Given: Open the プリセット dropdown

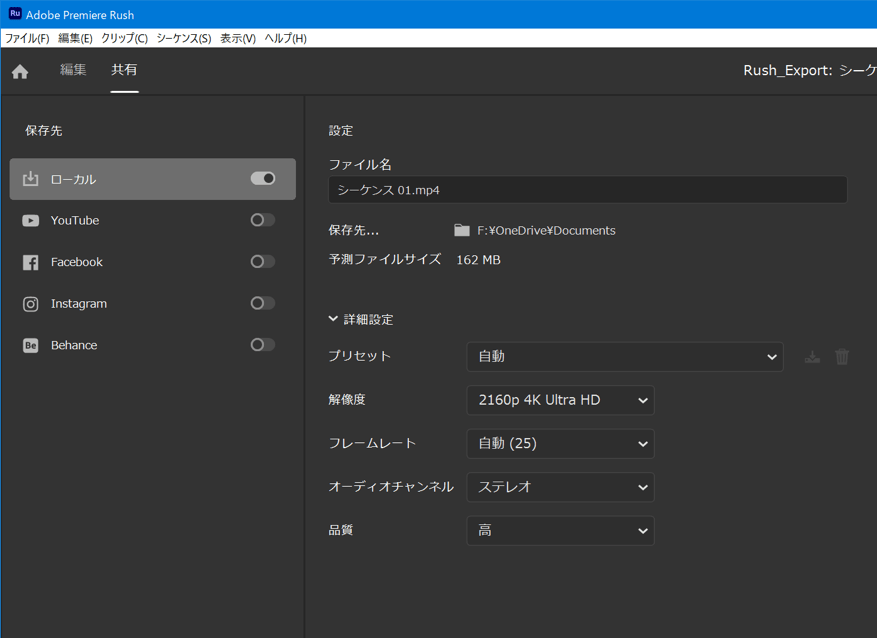Looking at the screenshot, I should coord(624,357).
